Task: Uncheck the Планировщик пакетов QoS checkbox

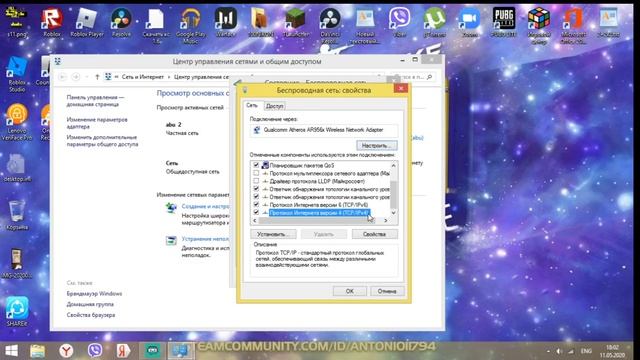Action: pos(256,165)
